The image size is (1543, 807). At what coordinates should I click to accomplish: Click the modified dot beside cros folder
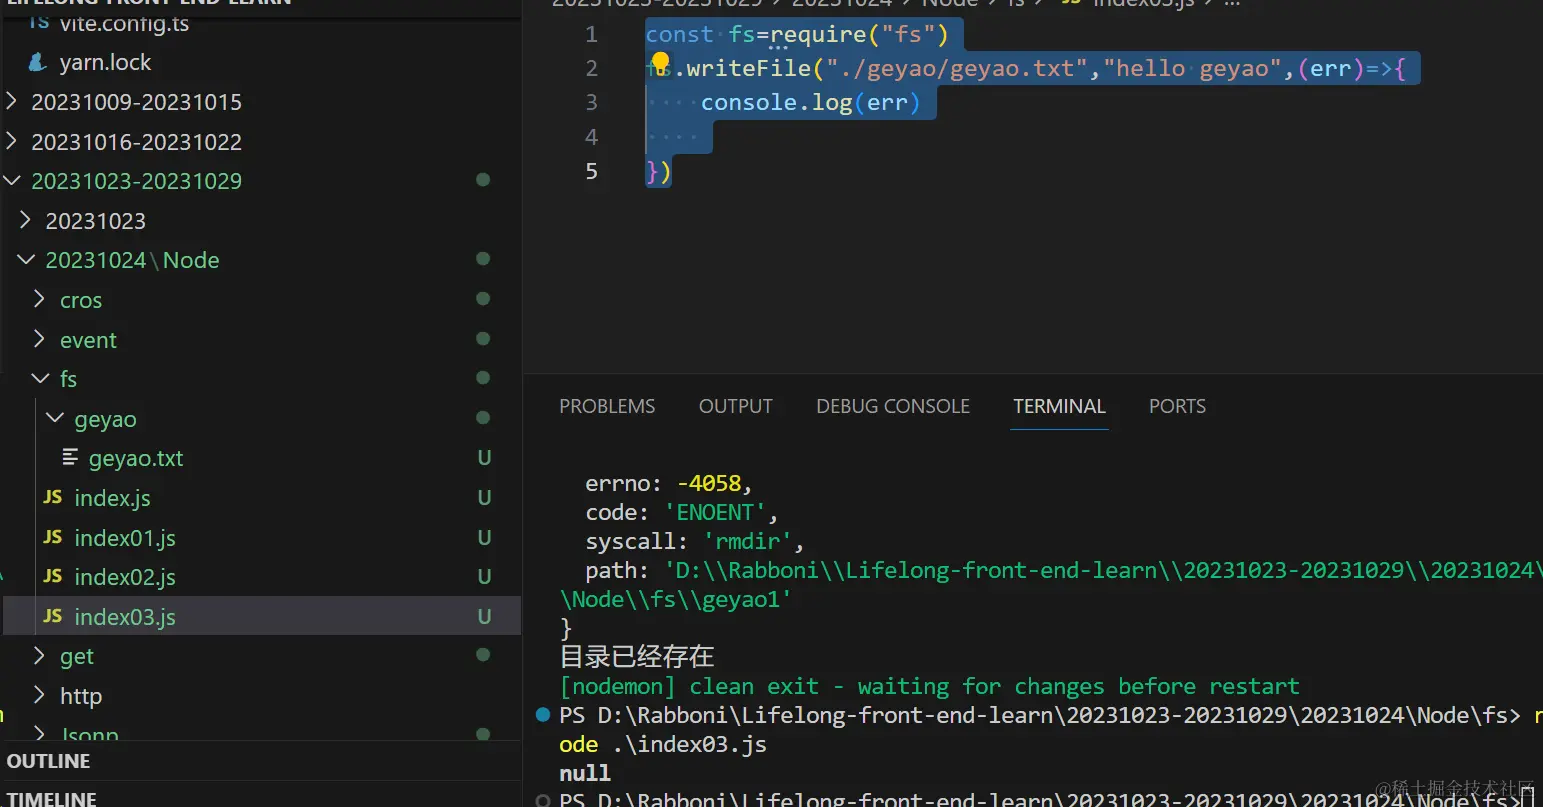click(x=483, y=299)
